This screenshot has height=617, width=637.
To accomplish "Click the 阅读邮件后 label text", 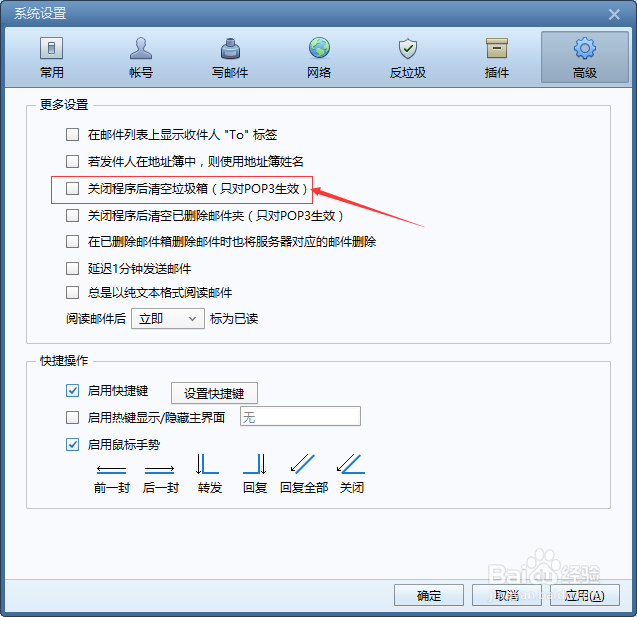I will (x=96, y=319).
